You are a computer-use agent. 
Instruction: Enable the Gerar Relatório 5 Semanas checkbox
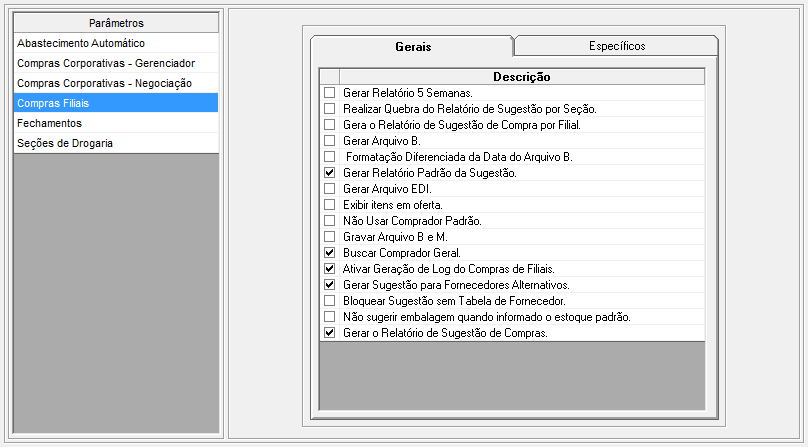(329, 93)
